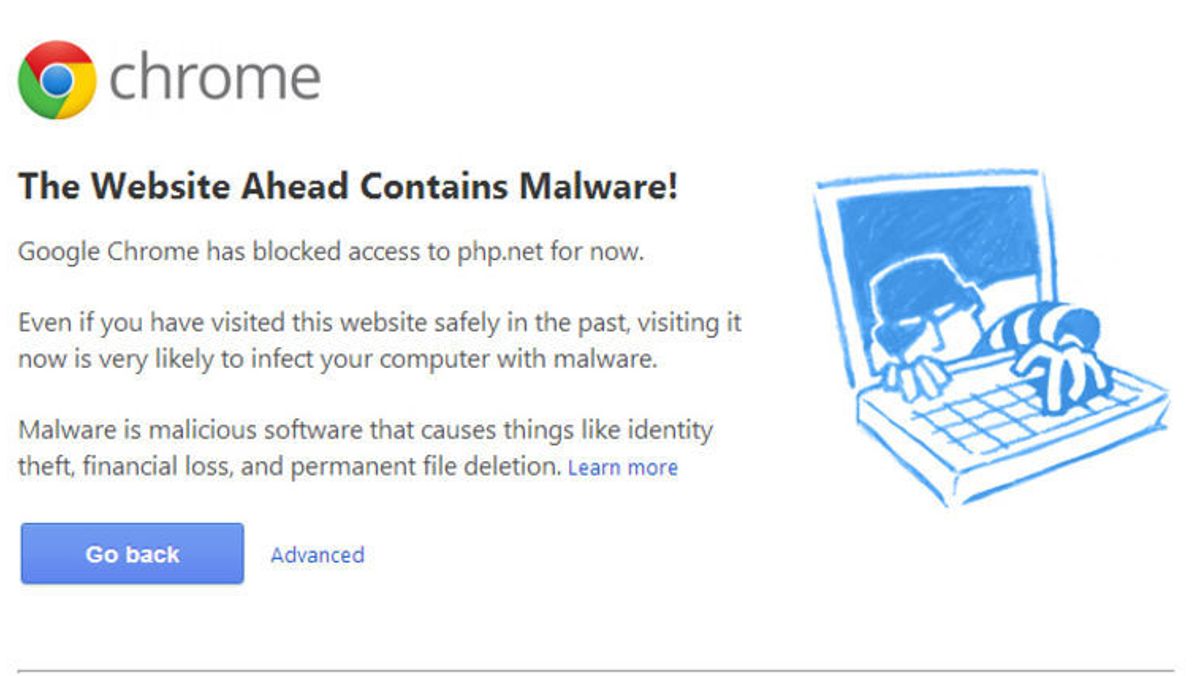The width and height of the screenshot is (1200, 676).
Task: Click the Chrome logo icon
Action: [x=57, y=80]
